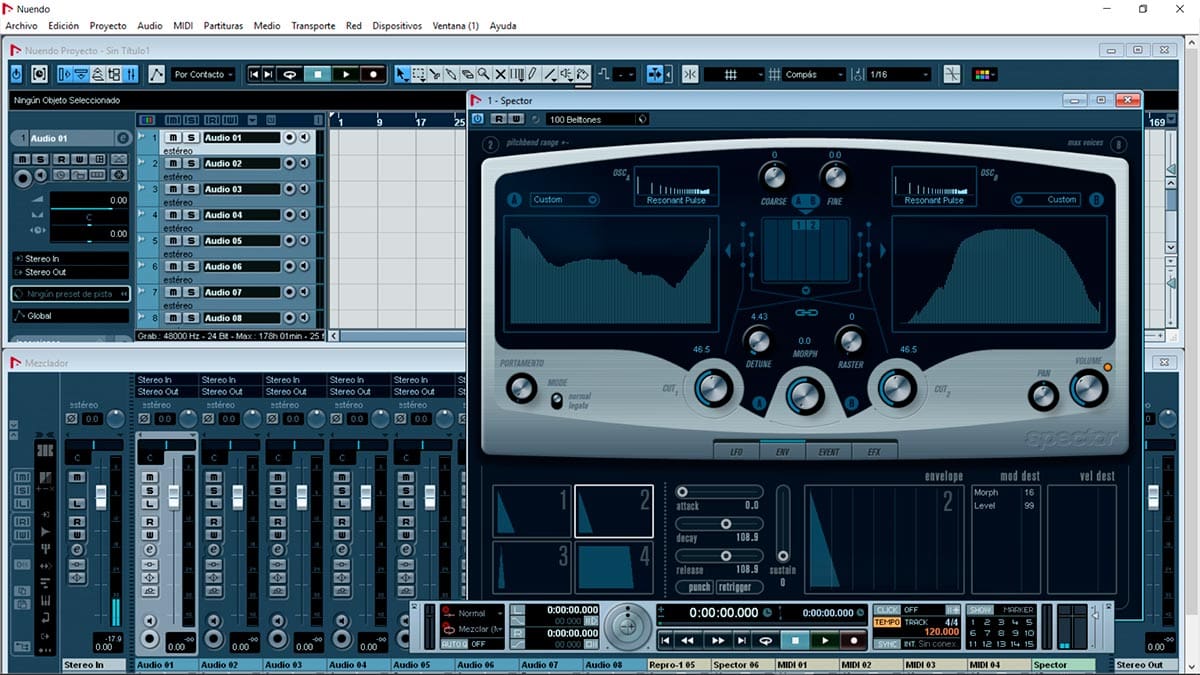This screenshot has width=1200, height=675.
Task: Select the Range Selection tool
Action: click(419, 74)
